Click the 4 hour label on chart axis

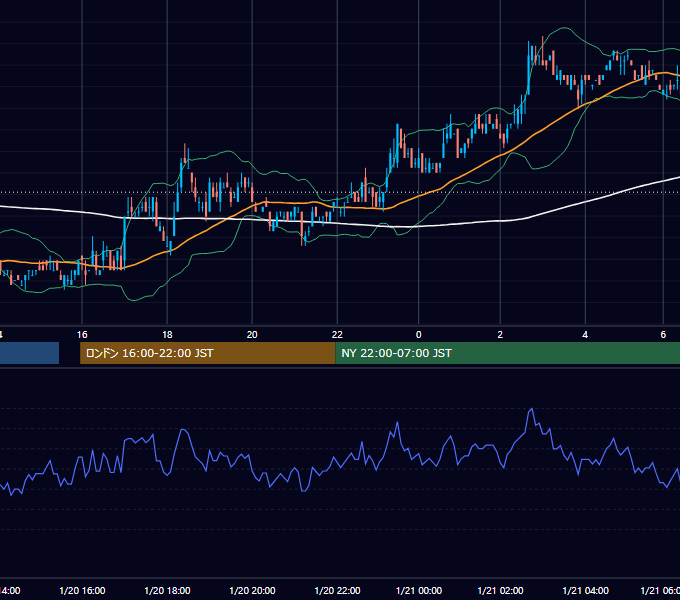click(x=585, y=335)
